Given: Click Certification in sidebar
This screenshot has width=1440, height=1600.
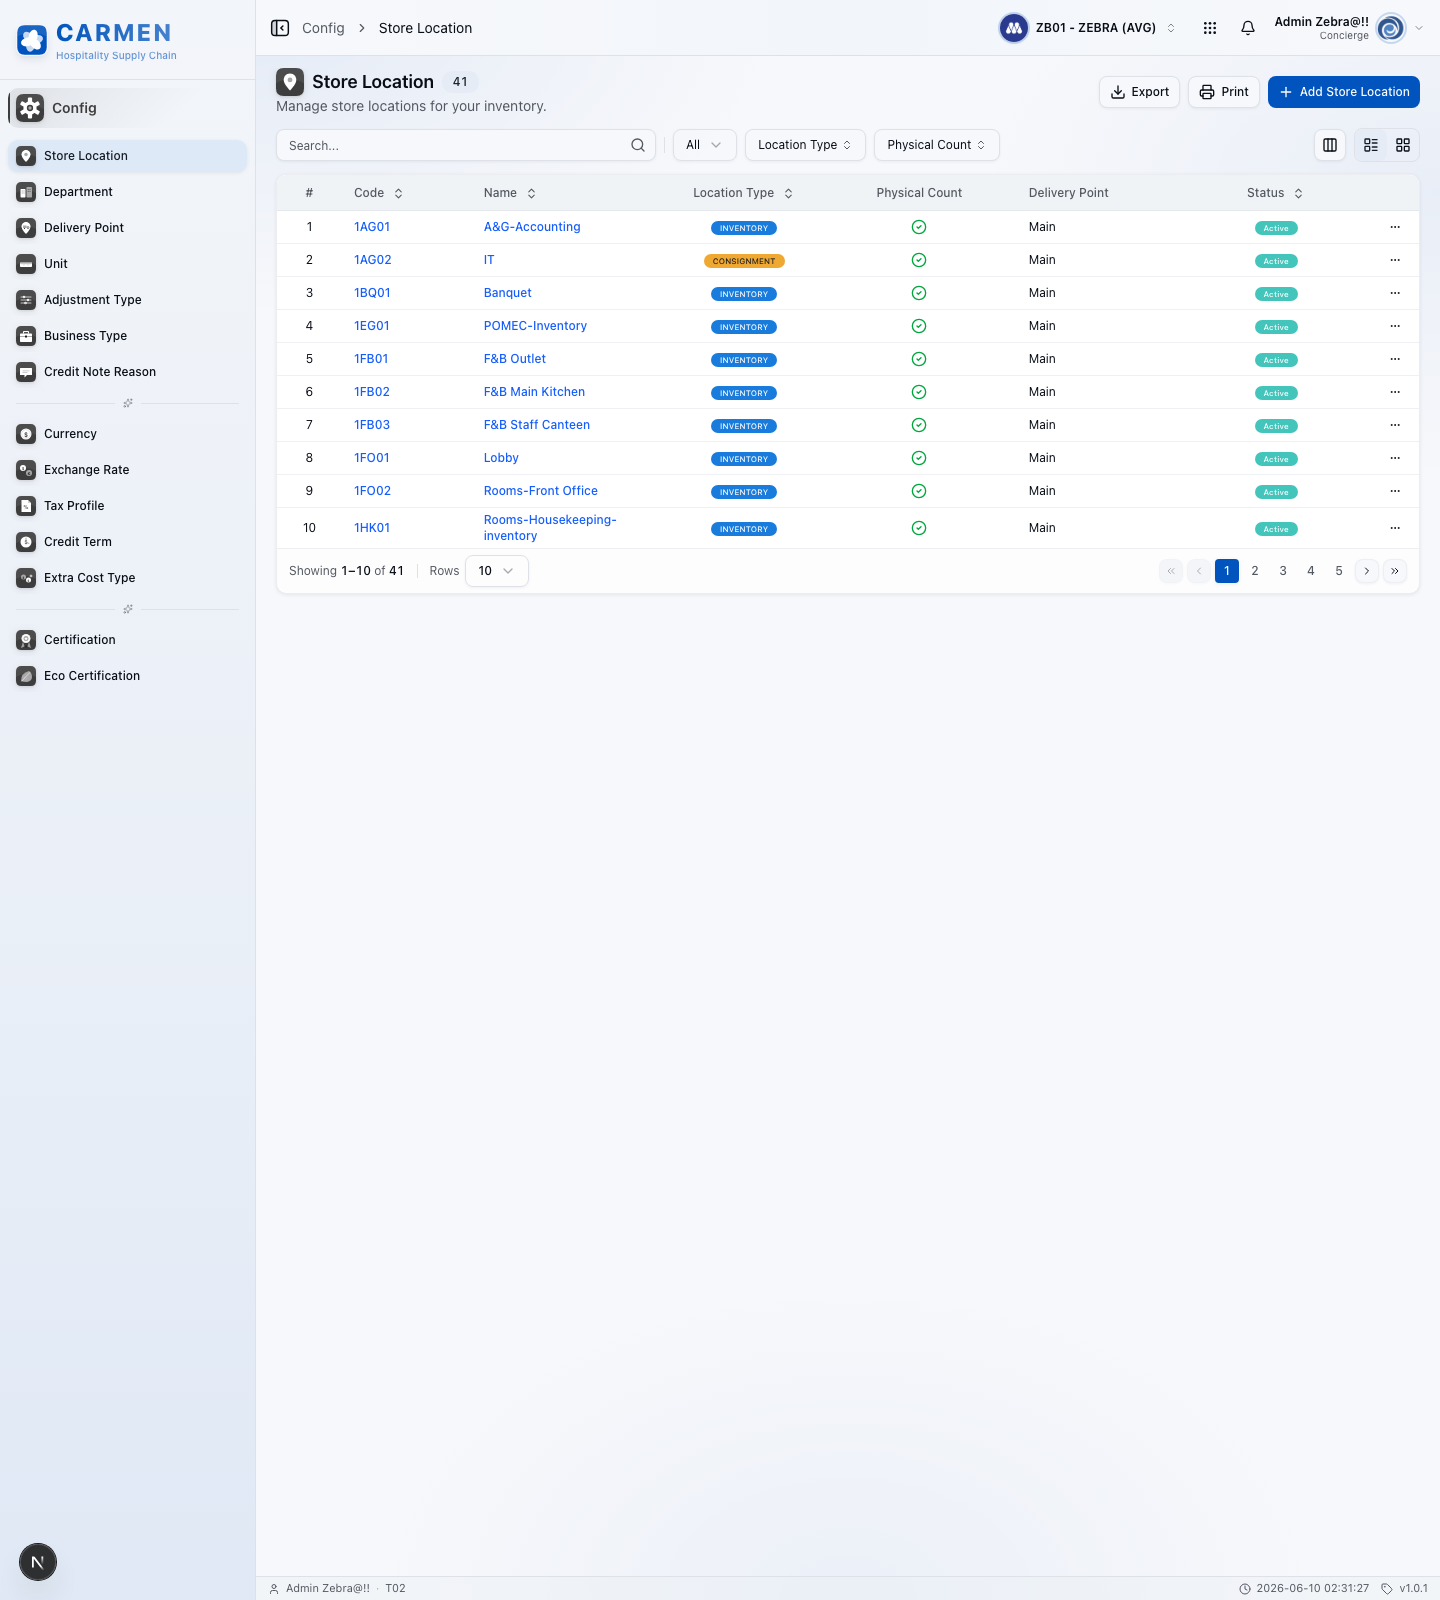Looking at the screenshot, I should pyautogui.click(x=128, y=640).
